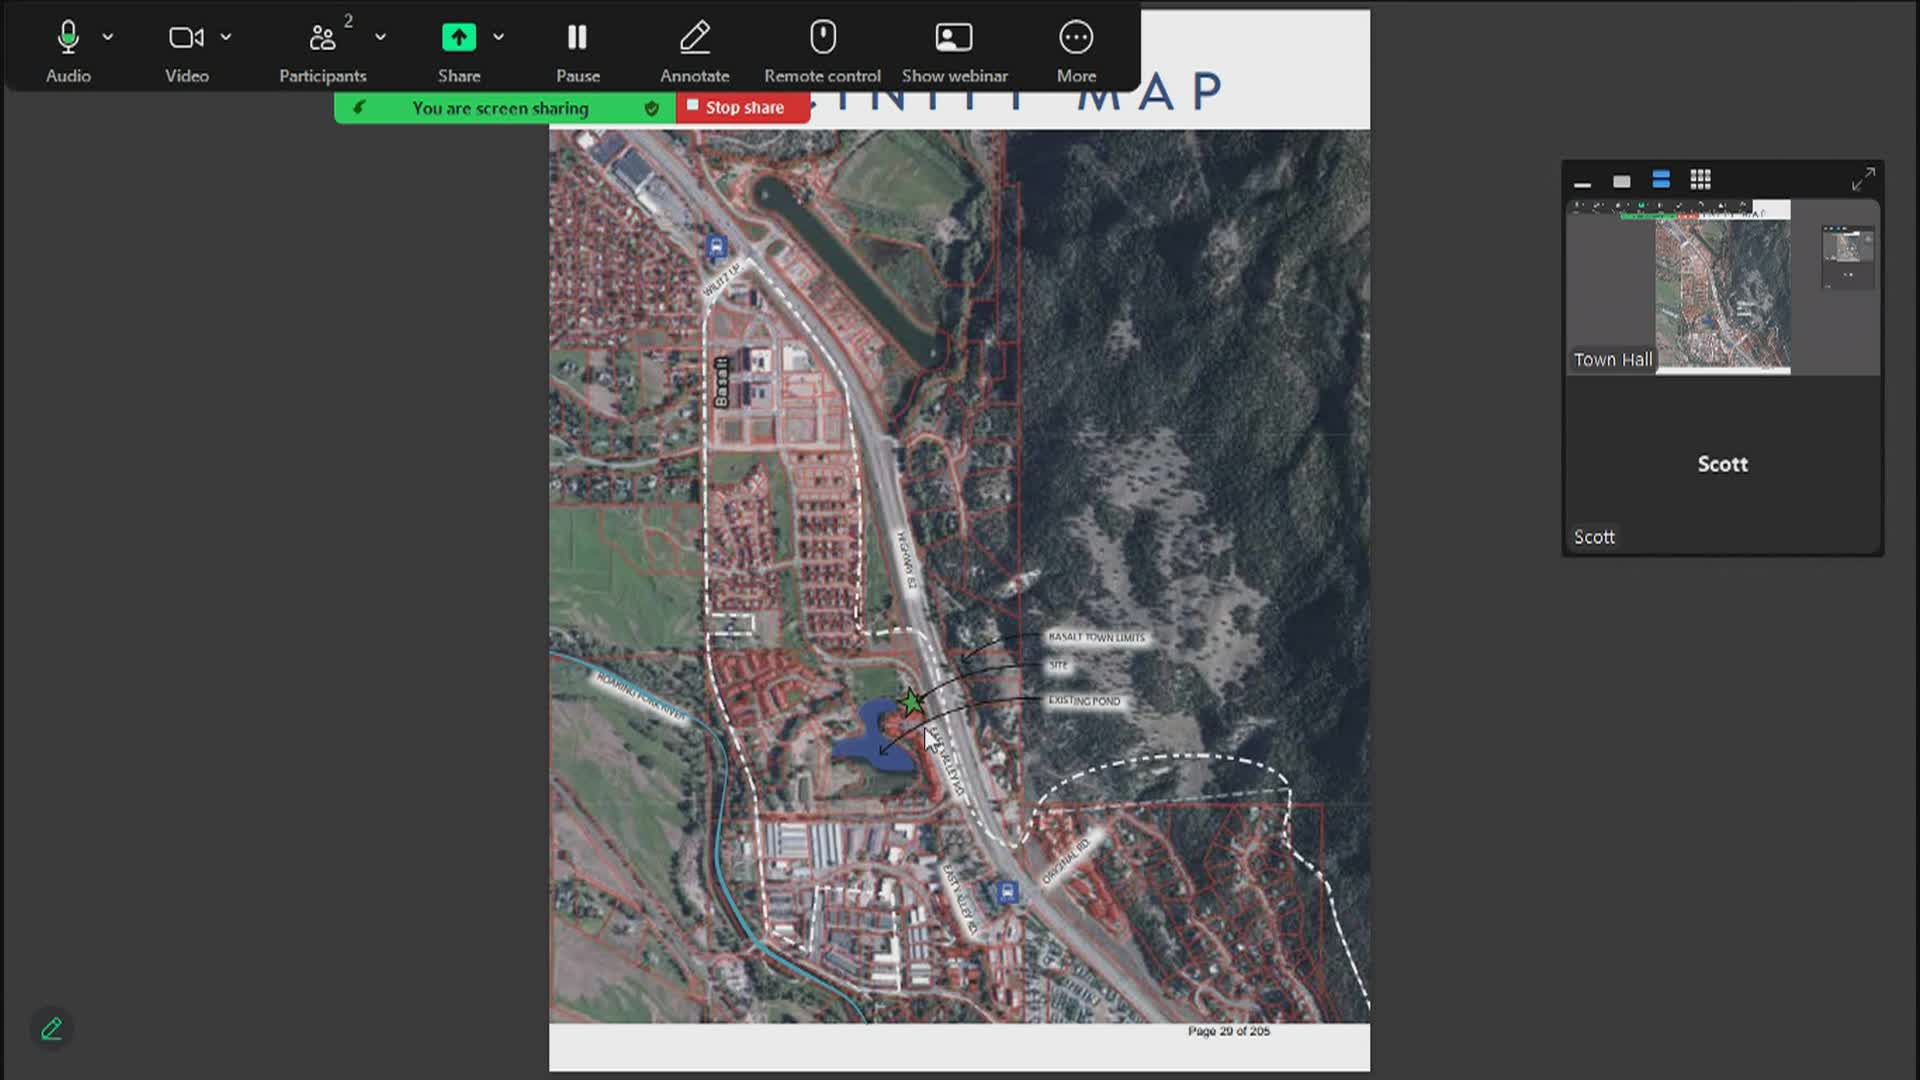Image resolution: width=1920 pixels, height=1080 pixels.
Task: Click the bus stop icon near Willits Ln
Action: 716,246
